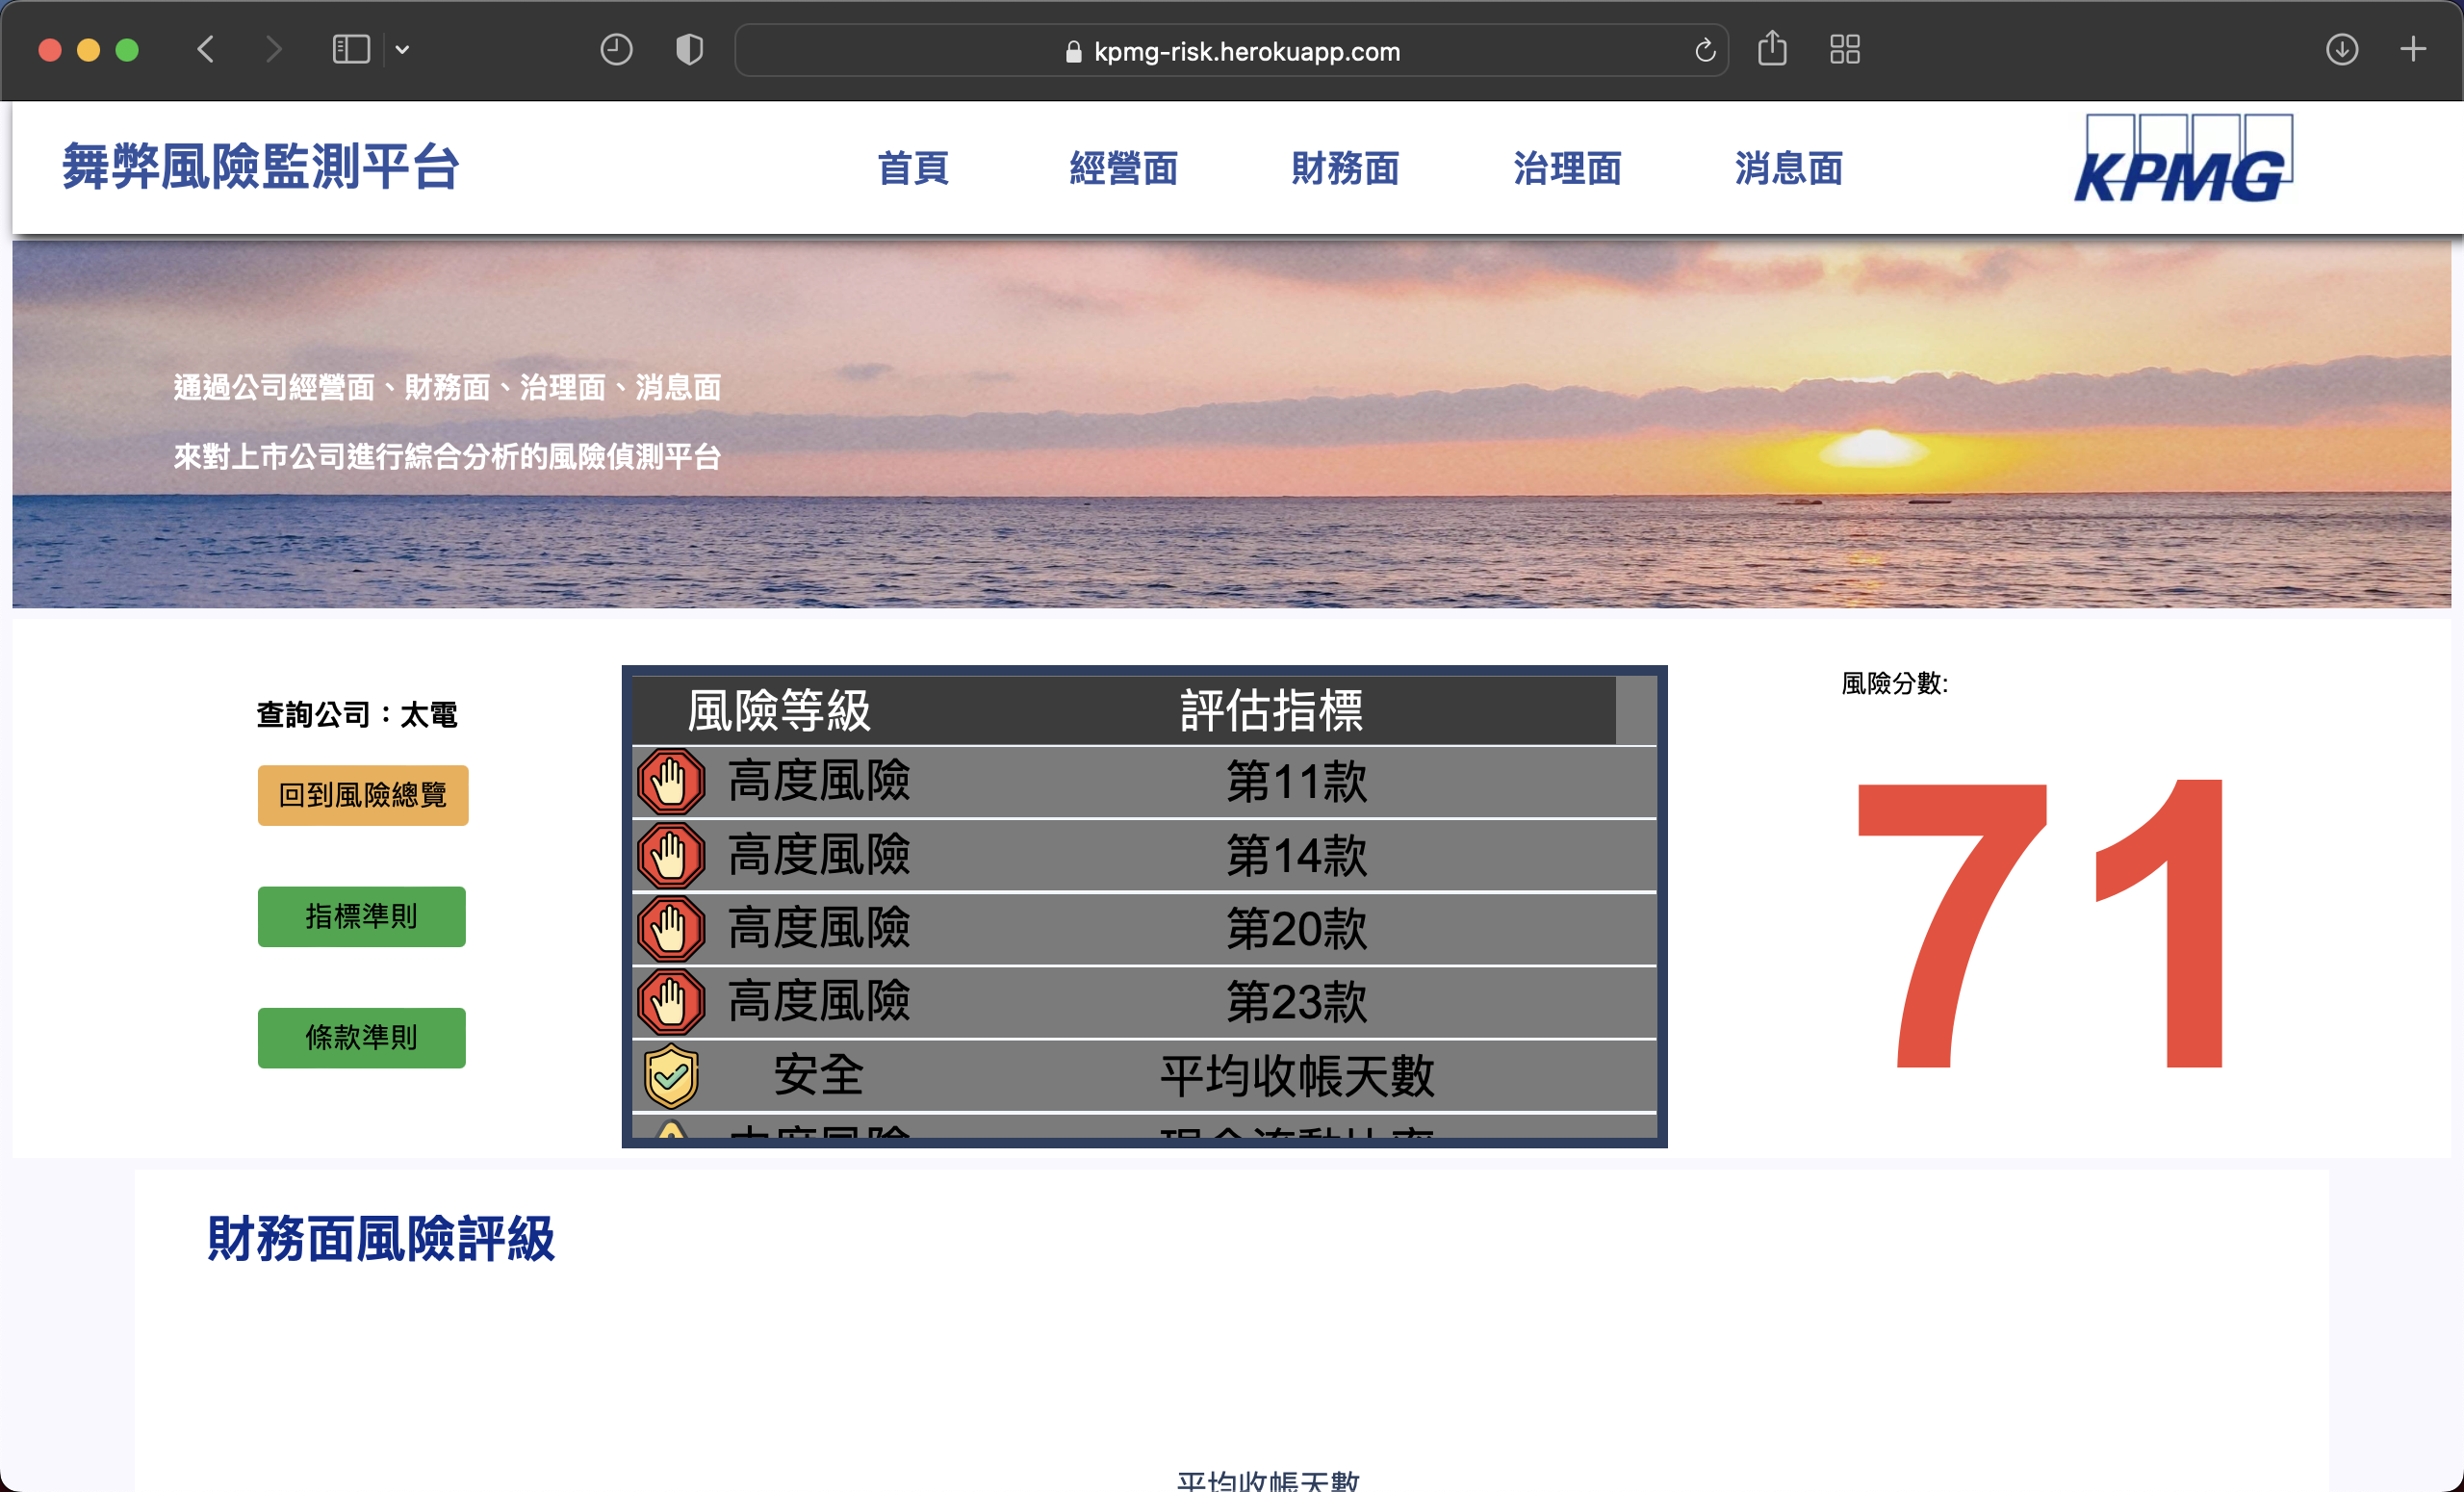Click the privacy shield icon
The width and height of the screenshot is (2464, 1492).
[689, 50]
